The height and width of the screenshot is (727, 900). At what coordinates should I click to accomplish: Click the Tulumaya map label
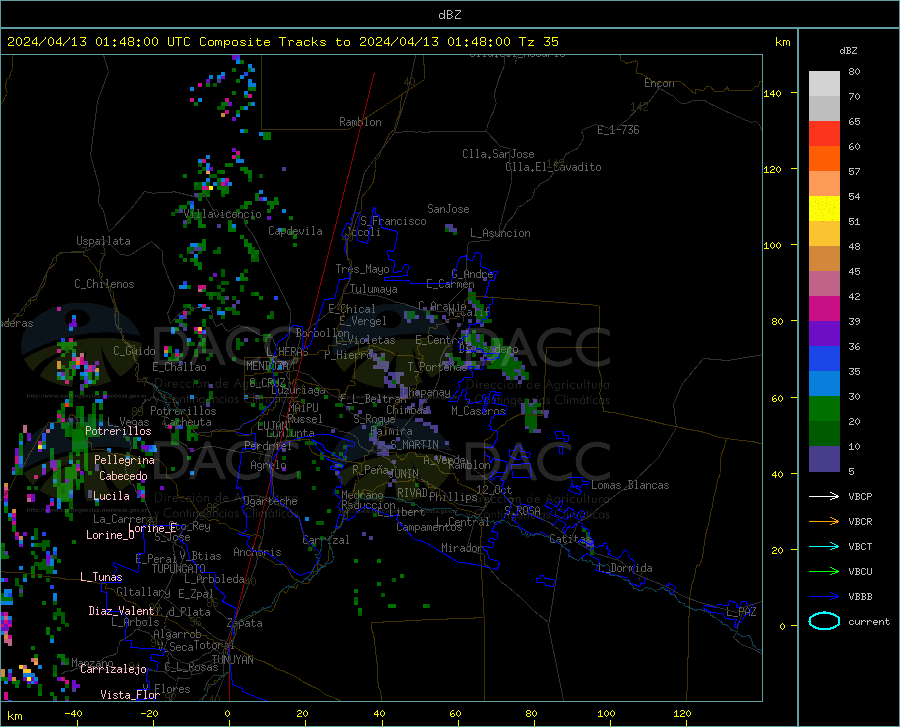click(x=374, y=289)
